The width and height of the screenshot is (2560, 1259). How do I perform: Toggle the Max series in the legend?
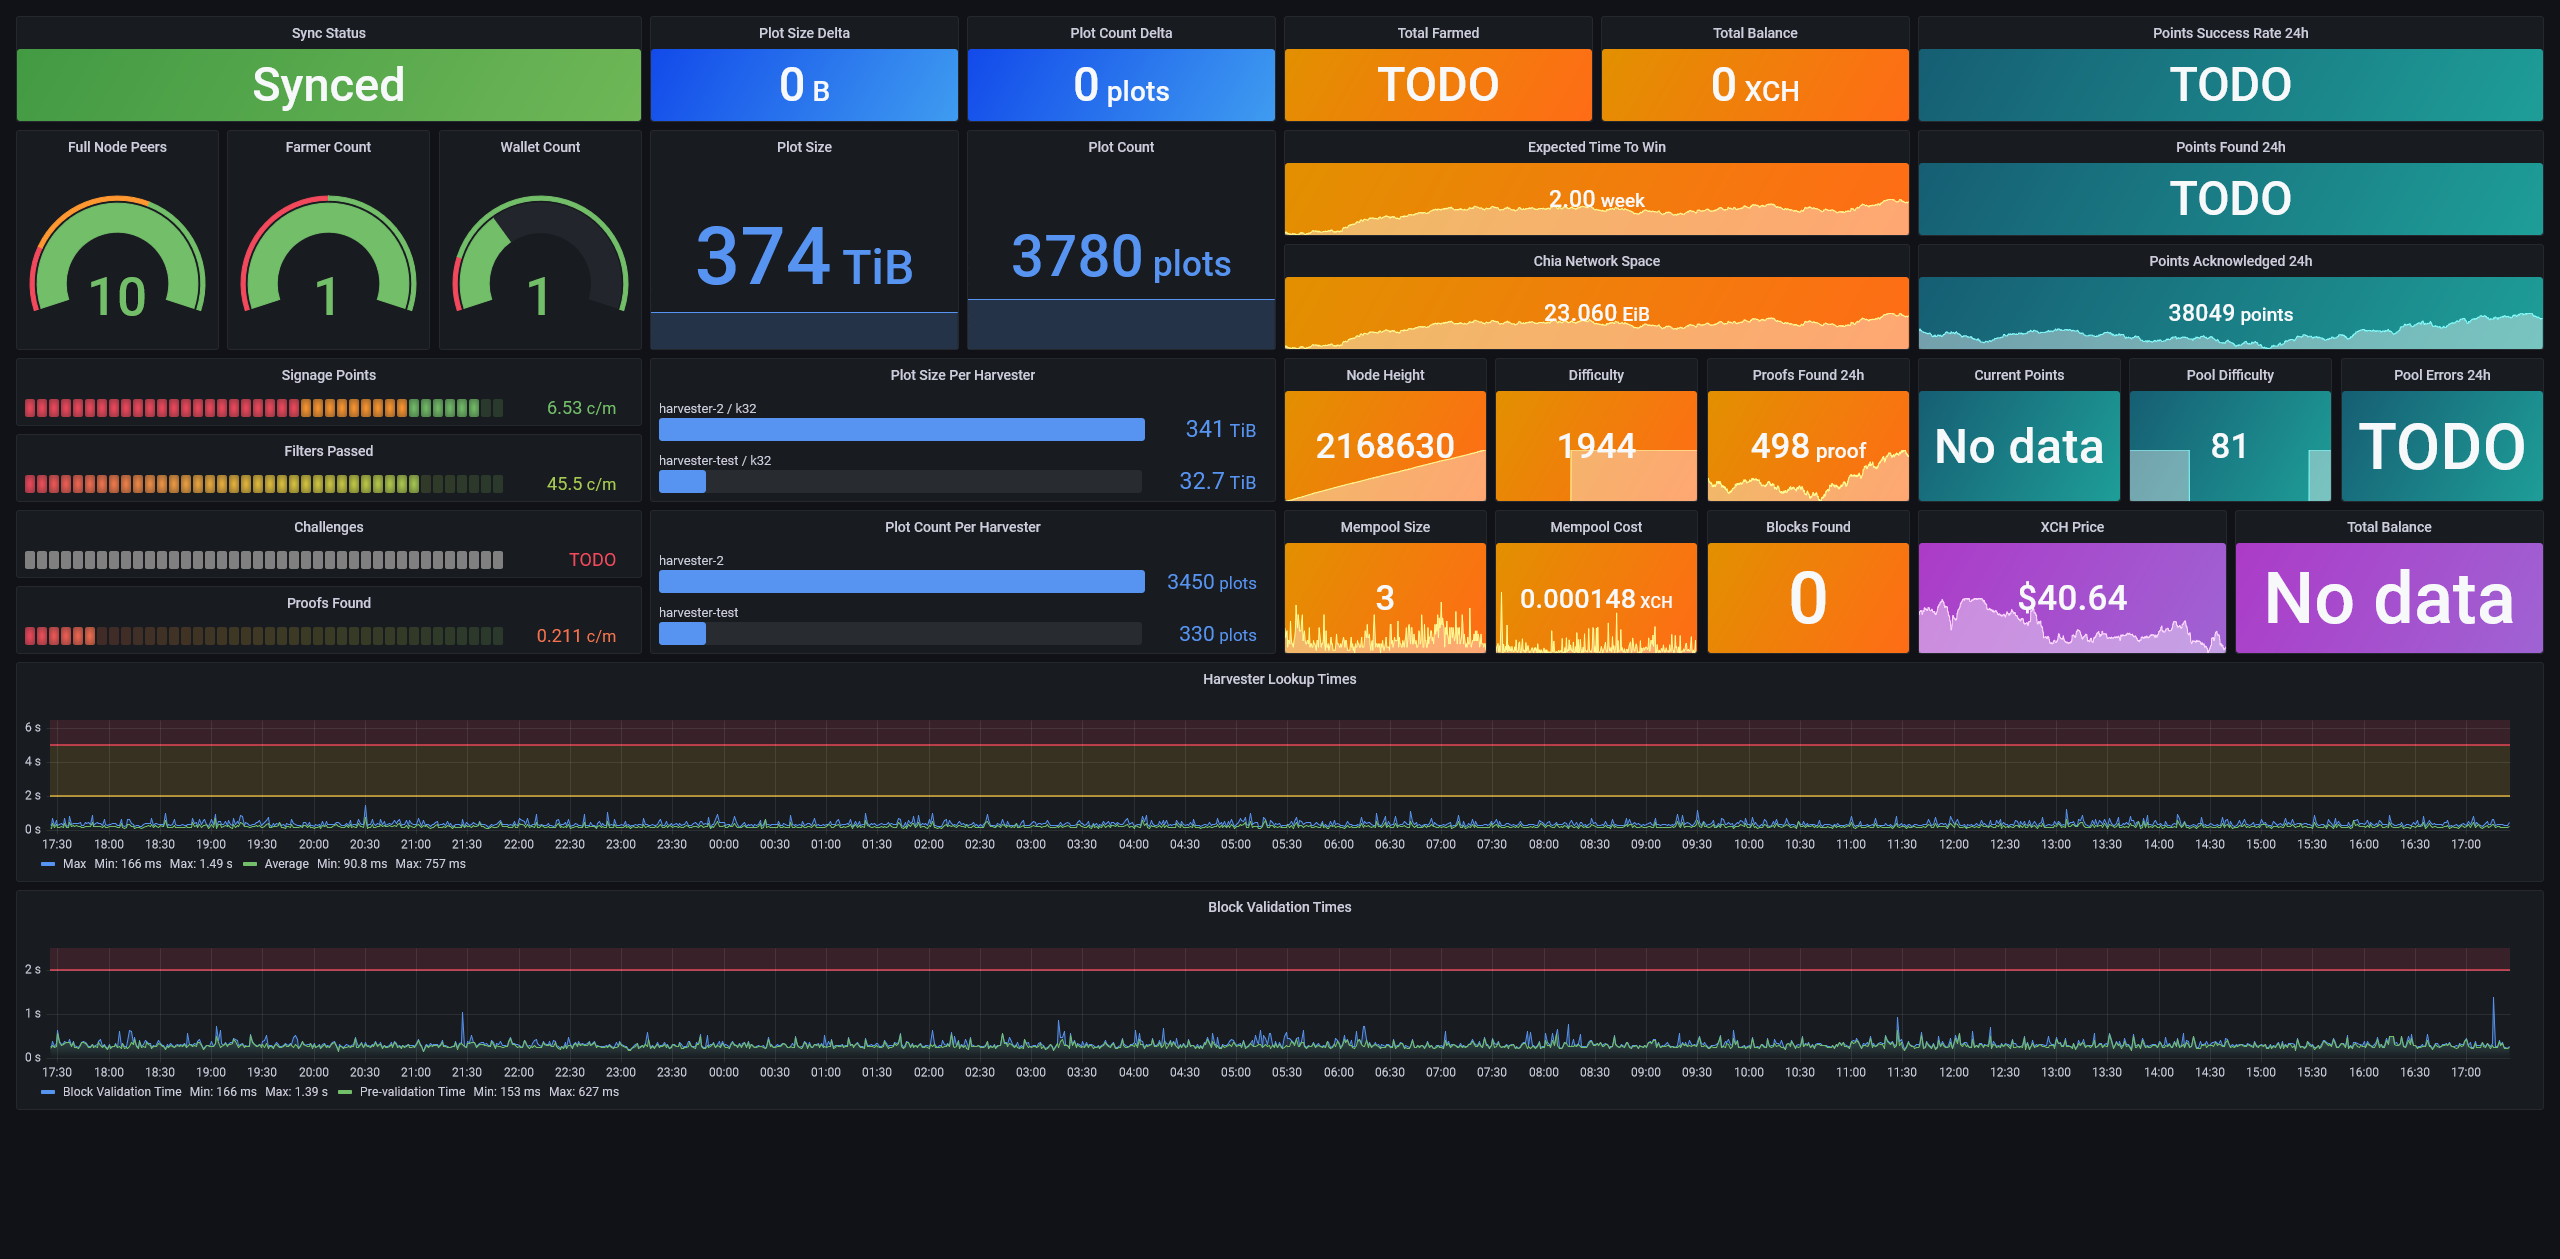pos(74,864)
